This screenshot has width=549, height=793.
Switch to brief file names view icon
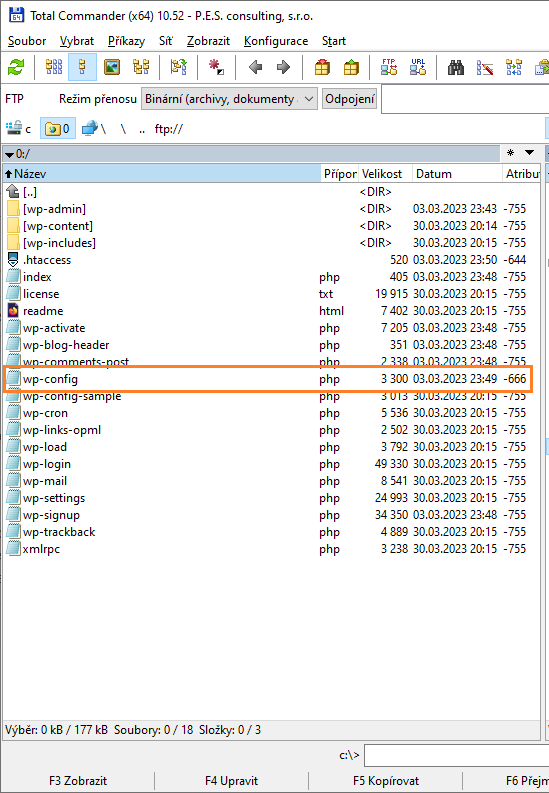point(54,67)
